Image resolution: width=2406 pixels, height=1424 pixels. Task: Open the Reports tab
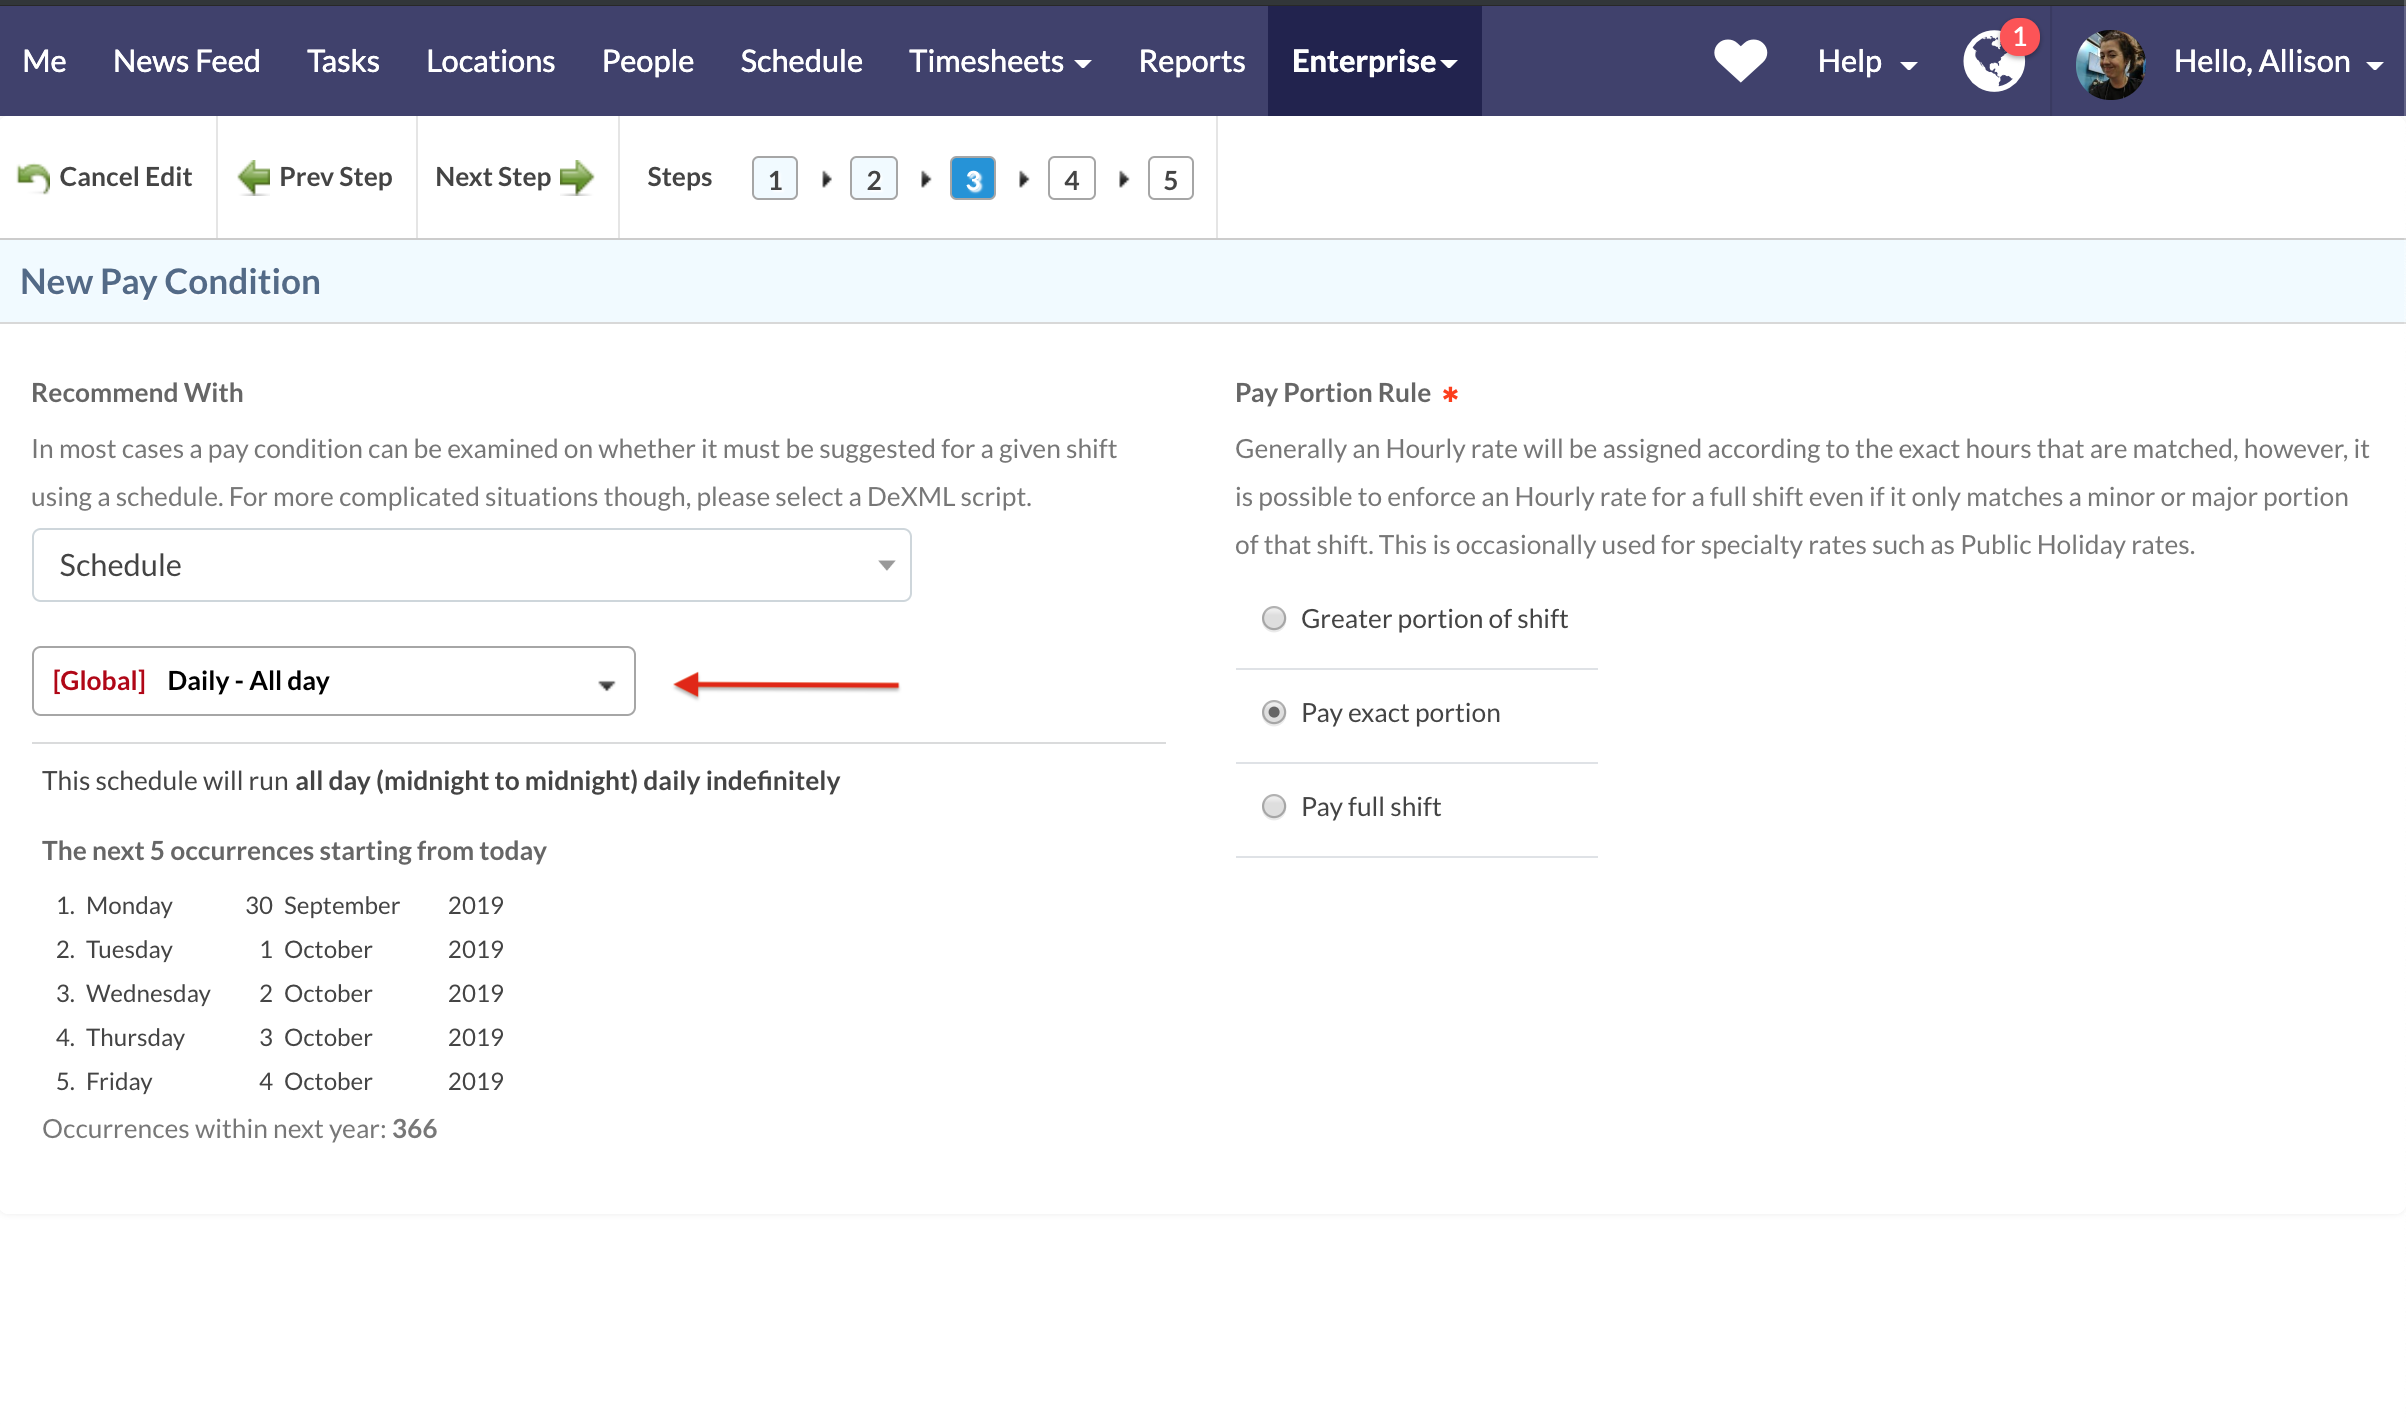coord(1191,61)
